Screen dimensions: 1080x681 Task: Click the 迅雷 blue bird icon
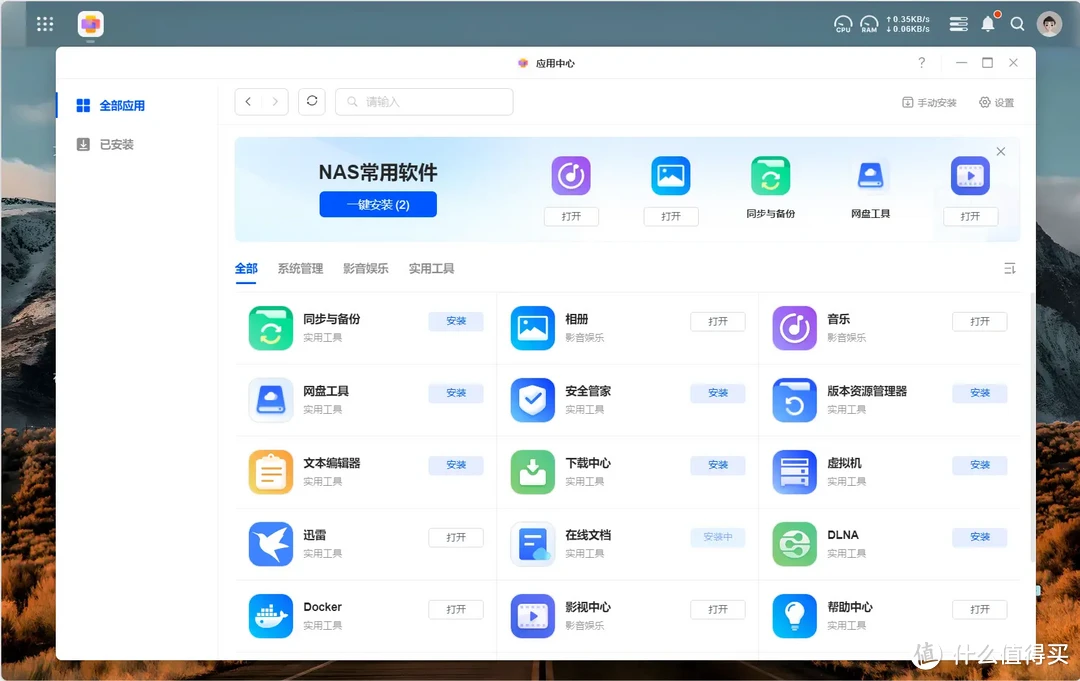270,544
